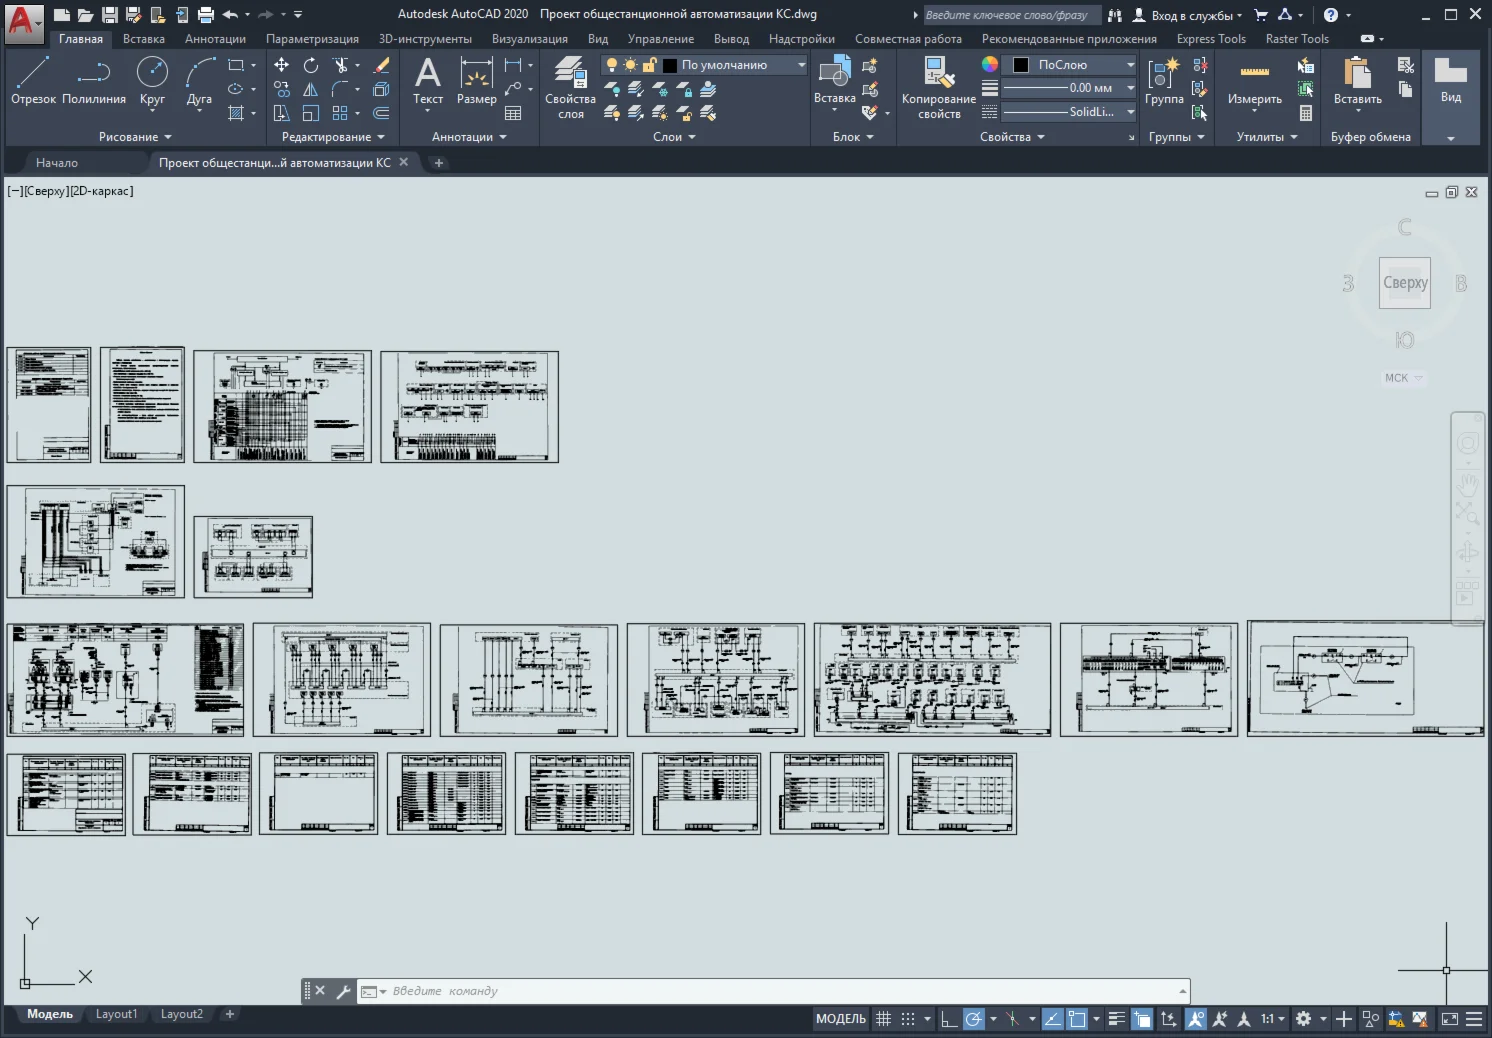Toggle isometric drafting in status bar
This screenshot has width=1492, height=1038.
click(1012, 1019)
